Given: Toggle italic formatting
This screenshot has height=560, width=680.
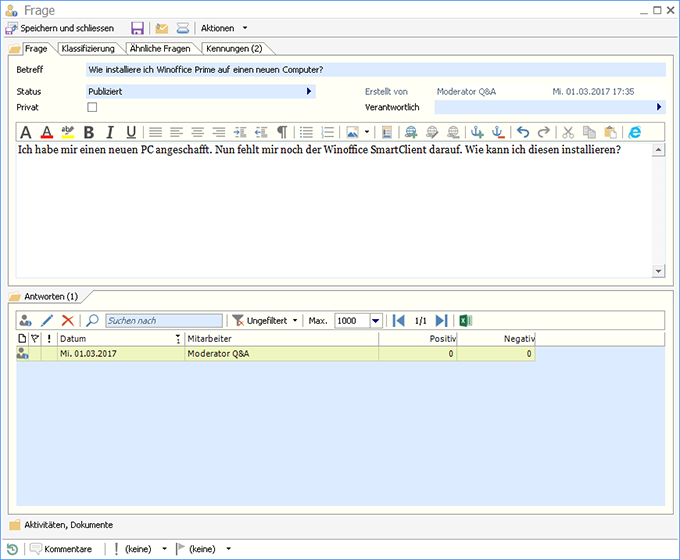Looking at the screenshot, I should (110, 132).
